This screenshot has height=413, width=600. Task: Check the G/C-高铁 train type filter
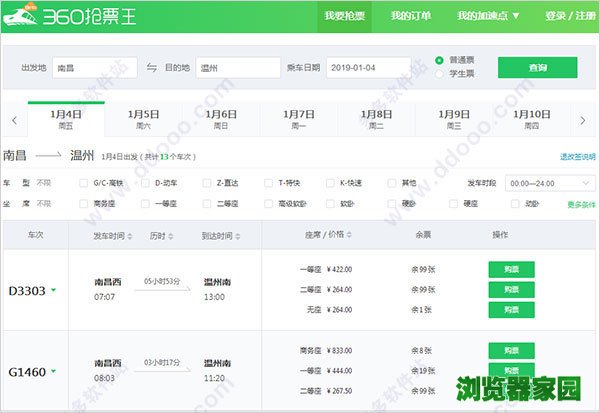coord(84,184)
